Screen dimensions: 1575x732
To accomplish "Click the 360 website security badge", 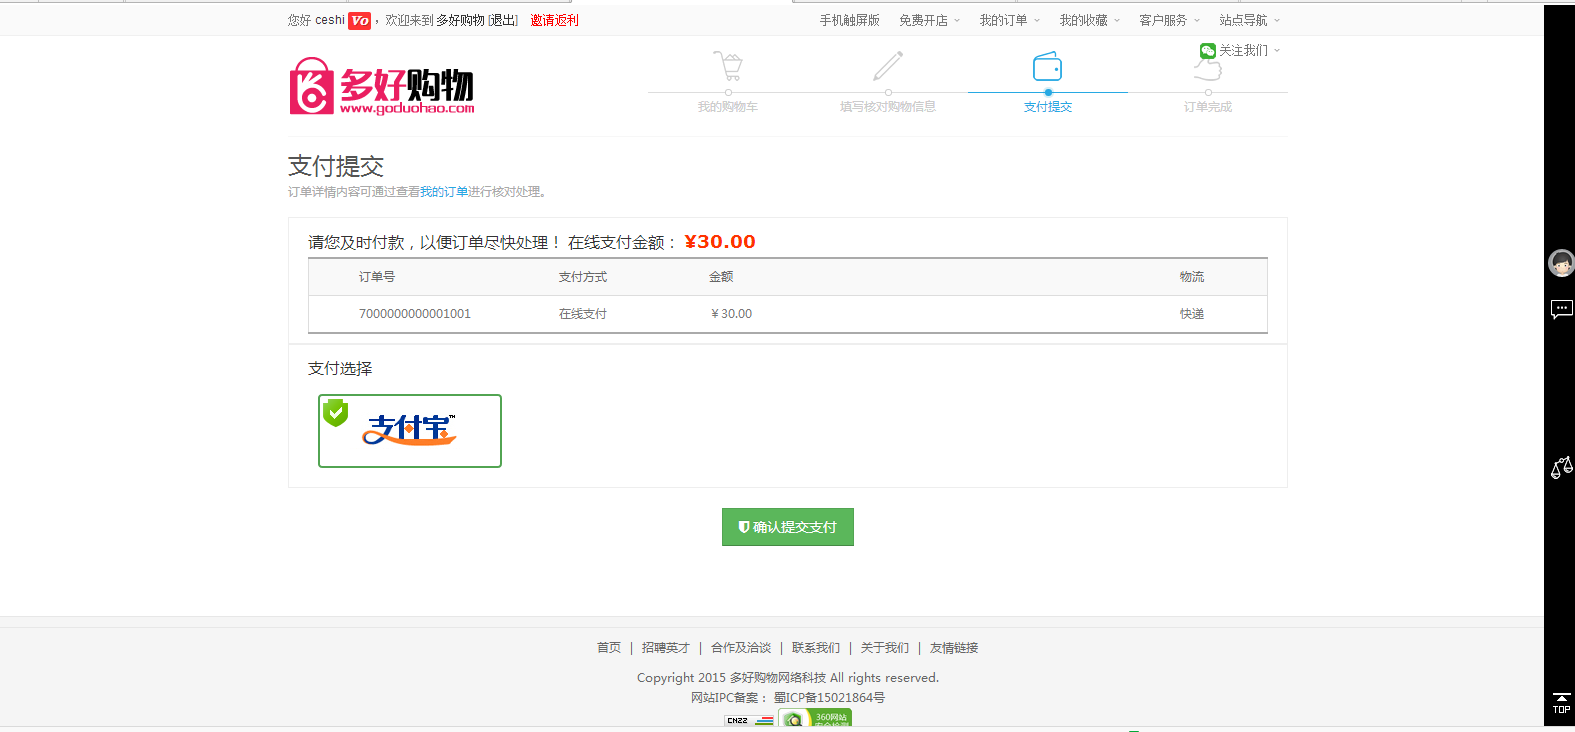I will click(x=815, y=719).
